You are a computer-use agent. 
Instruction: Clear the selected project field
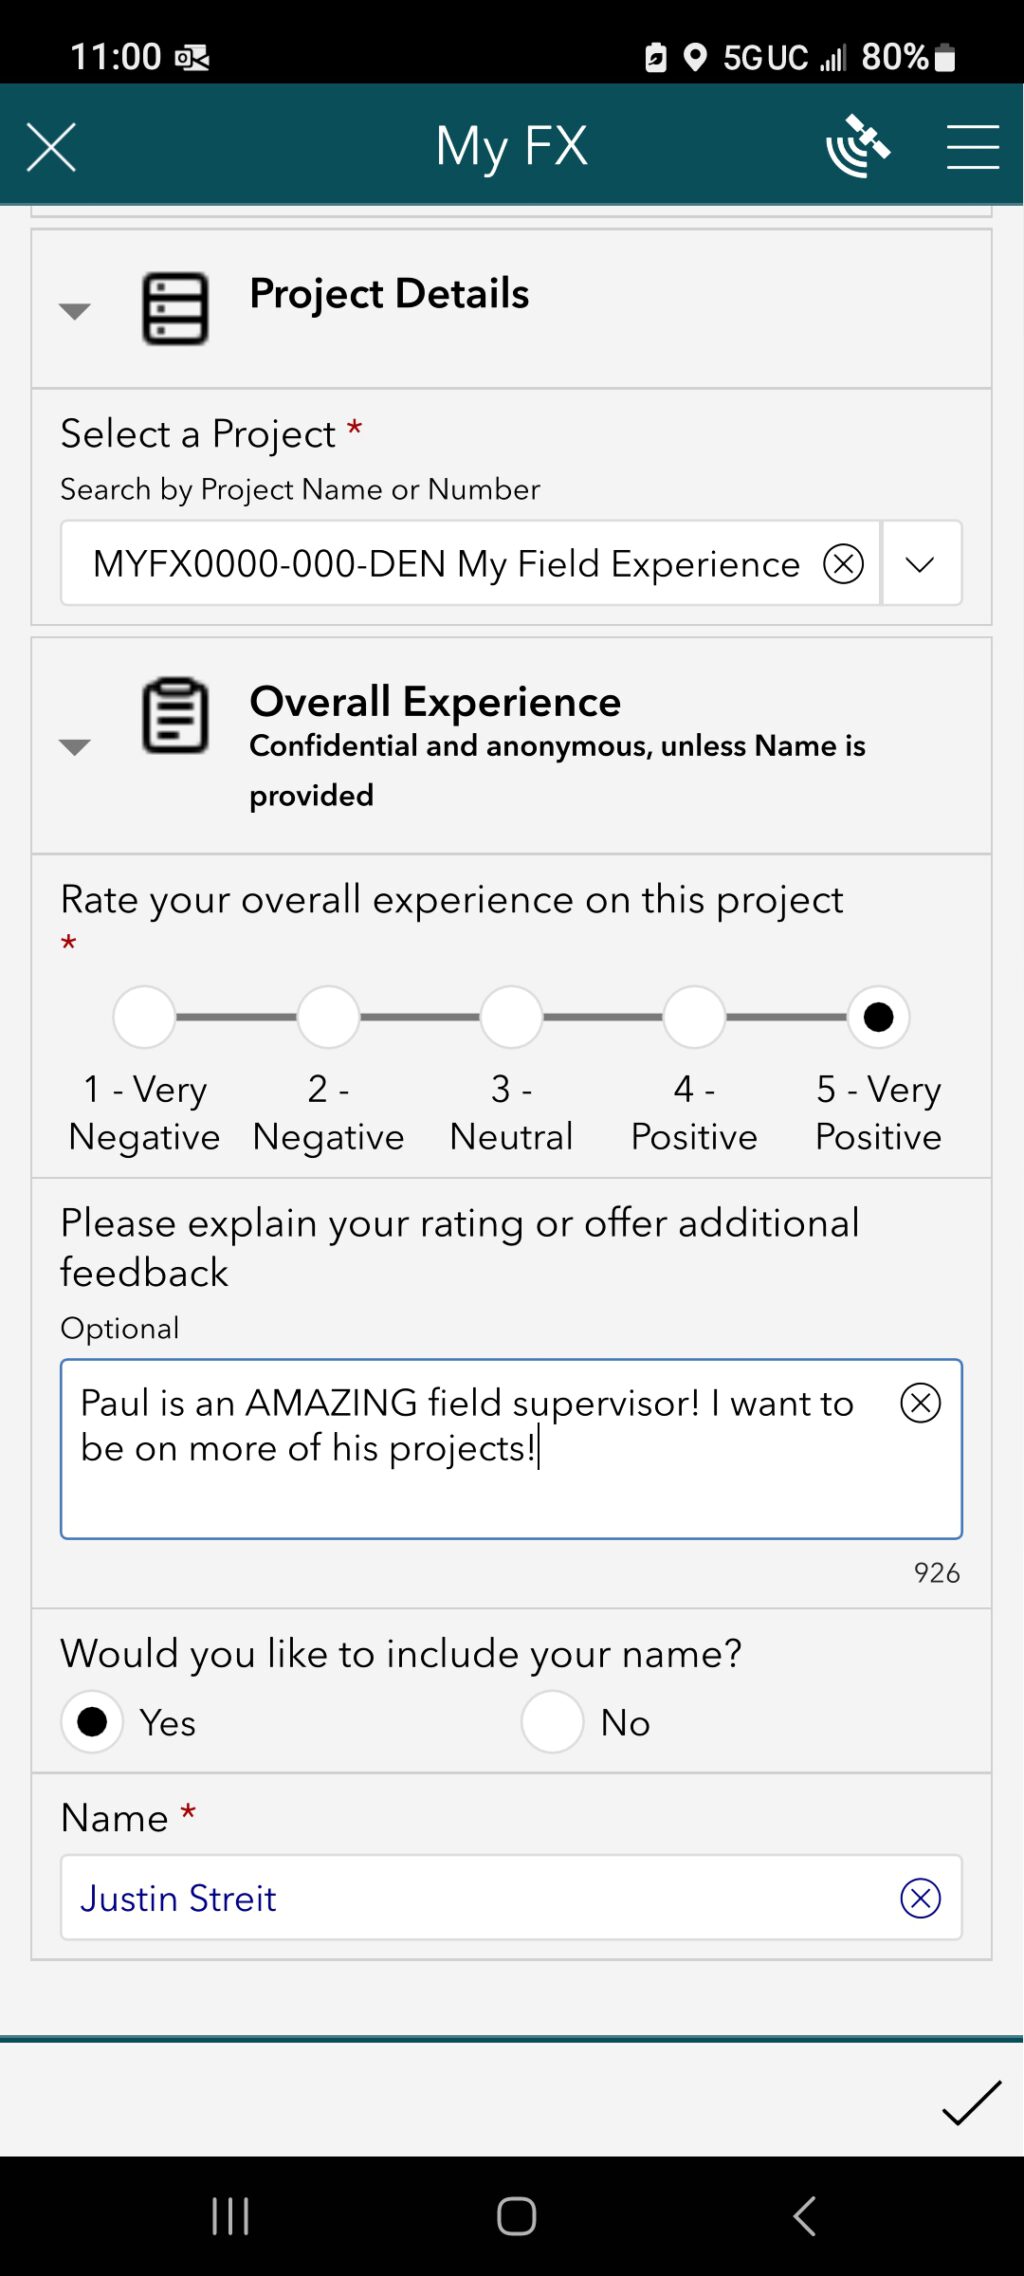[843, 564]
